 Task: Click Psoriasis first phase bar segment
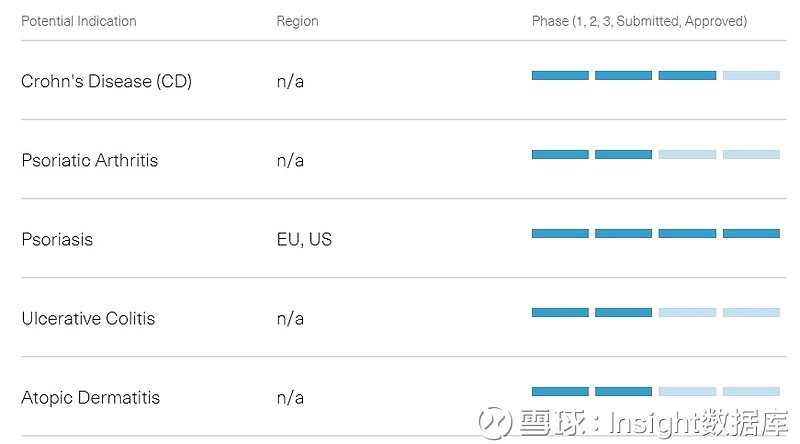(x=560, y=234)
